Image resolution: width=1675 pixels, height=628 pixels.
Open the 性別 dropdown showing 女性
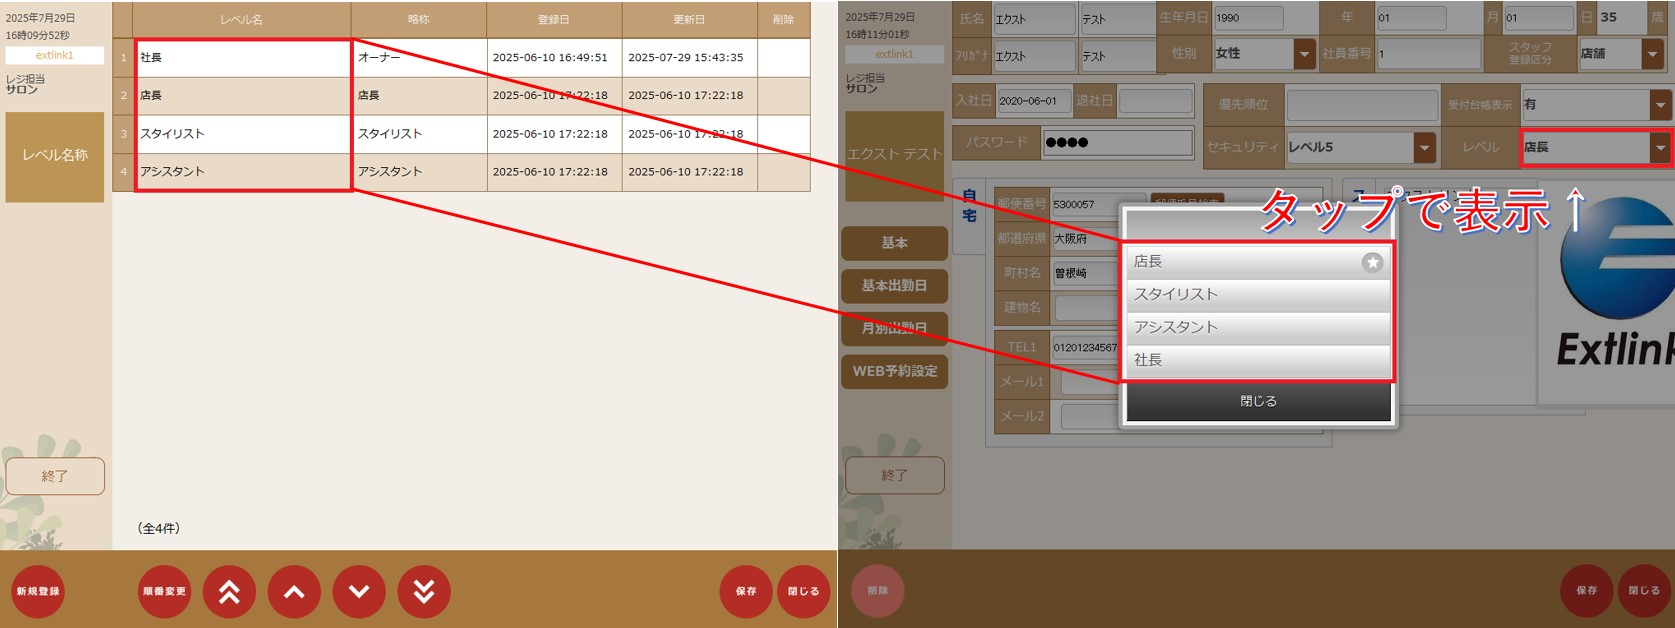point(1264,54)
